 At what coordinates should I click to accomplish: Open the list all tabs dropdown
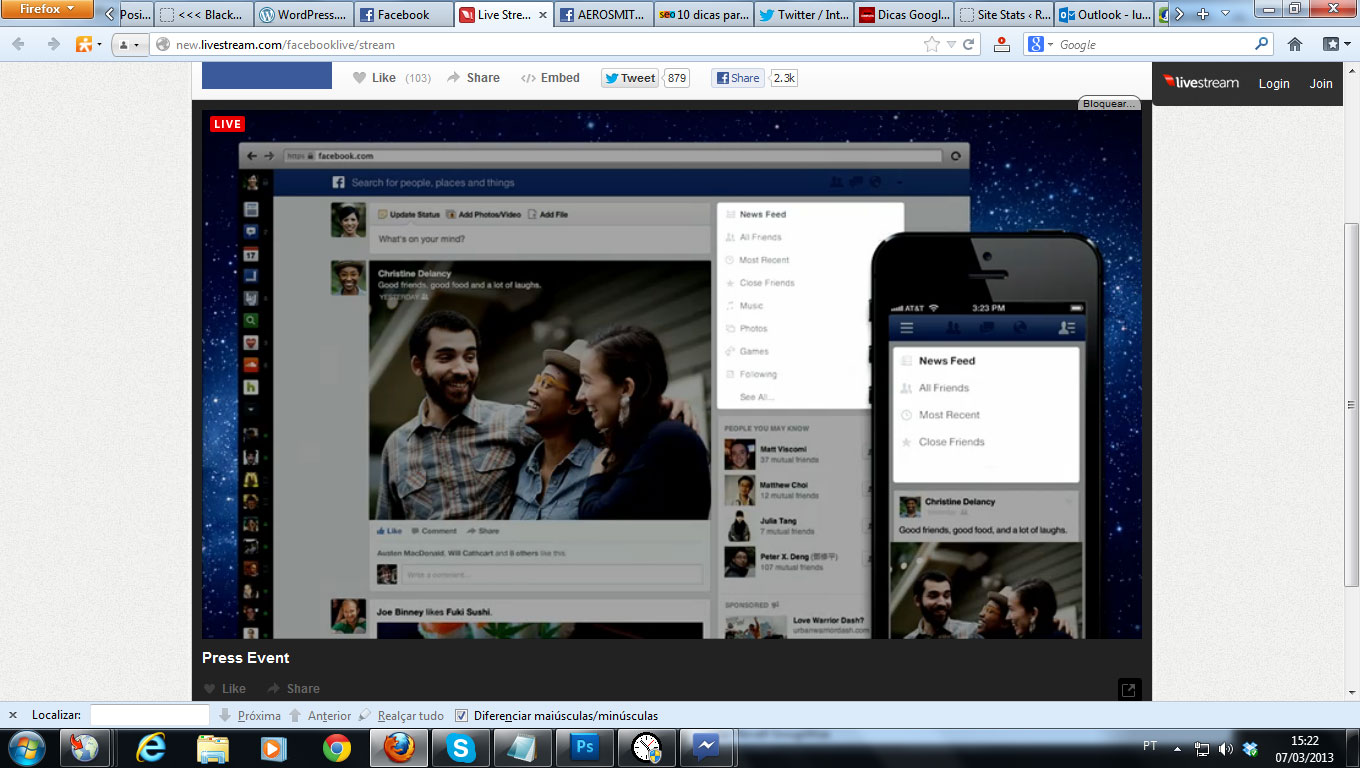pos(1225,14)
